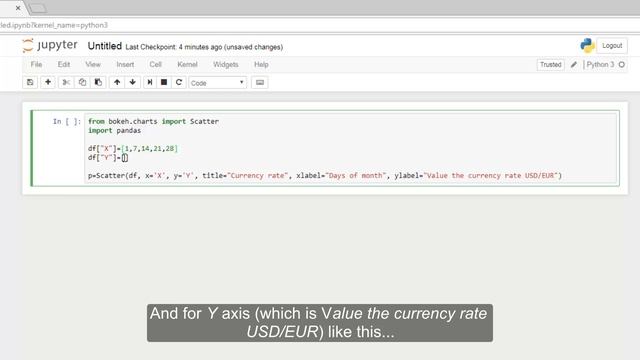This screenshot has width=640, height=360.
Task: Click the Last Checkpoint status text
Action: point(204,47)
